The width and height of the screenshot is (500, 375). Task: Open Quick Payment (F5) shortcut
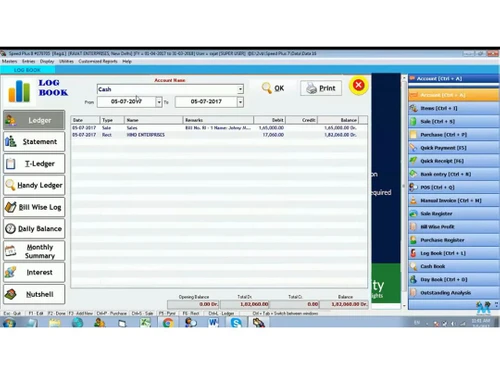click(454, 148)
